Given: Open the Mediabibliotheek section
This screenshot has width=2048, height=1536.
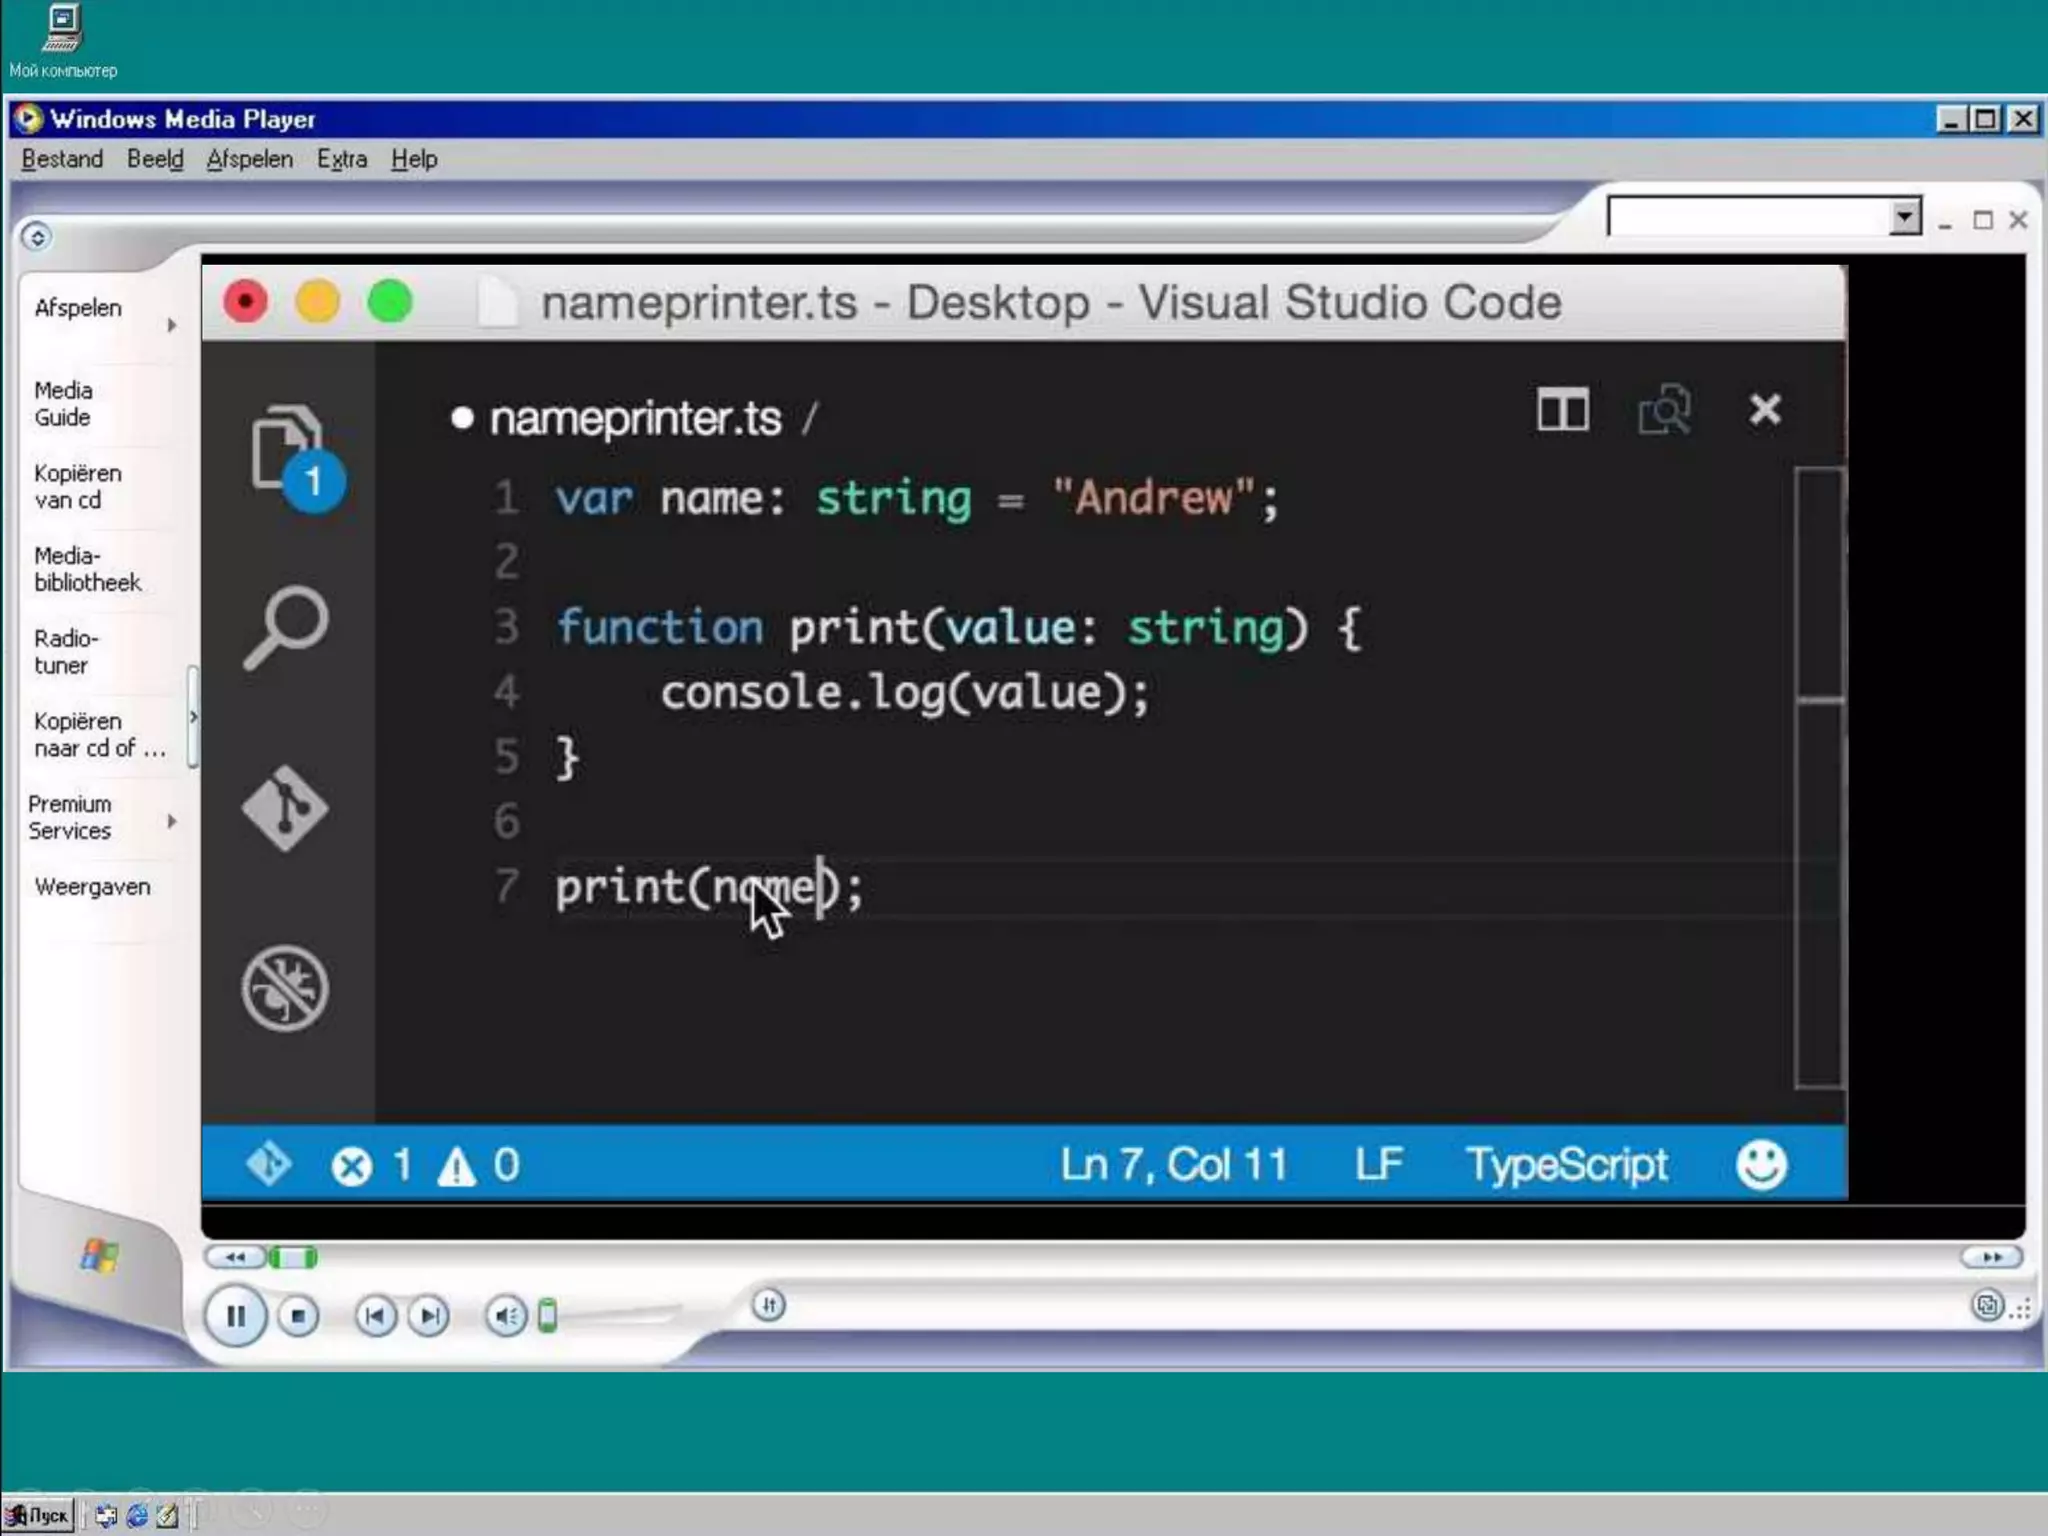Looking at the screenshot, I should (x=87, y=569).
